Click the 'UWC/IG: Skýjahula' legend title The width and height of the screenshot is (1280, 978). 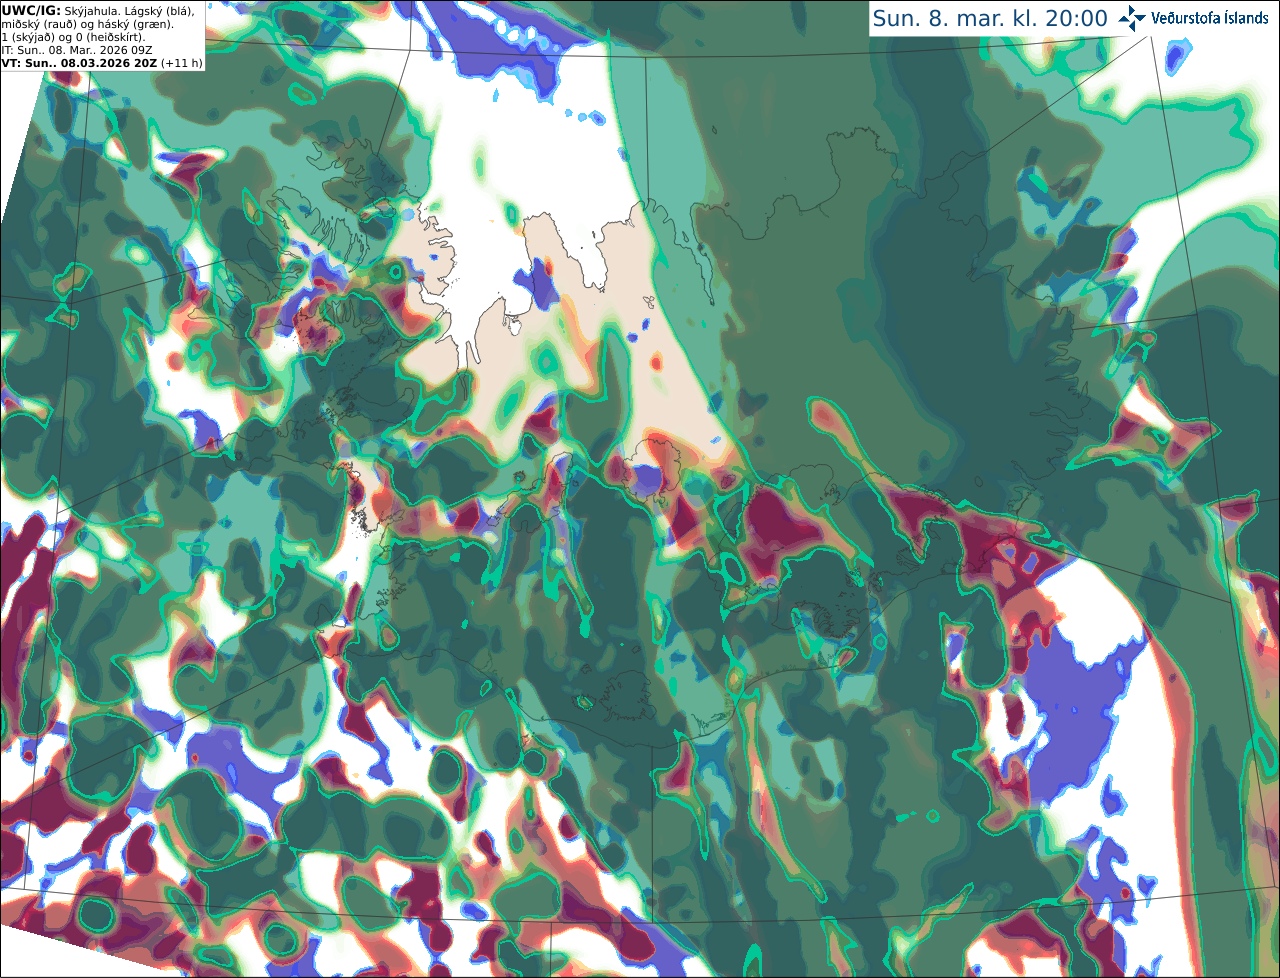pyautogui.click(x=61, y=11)
